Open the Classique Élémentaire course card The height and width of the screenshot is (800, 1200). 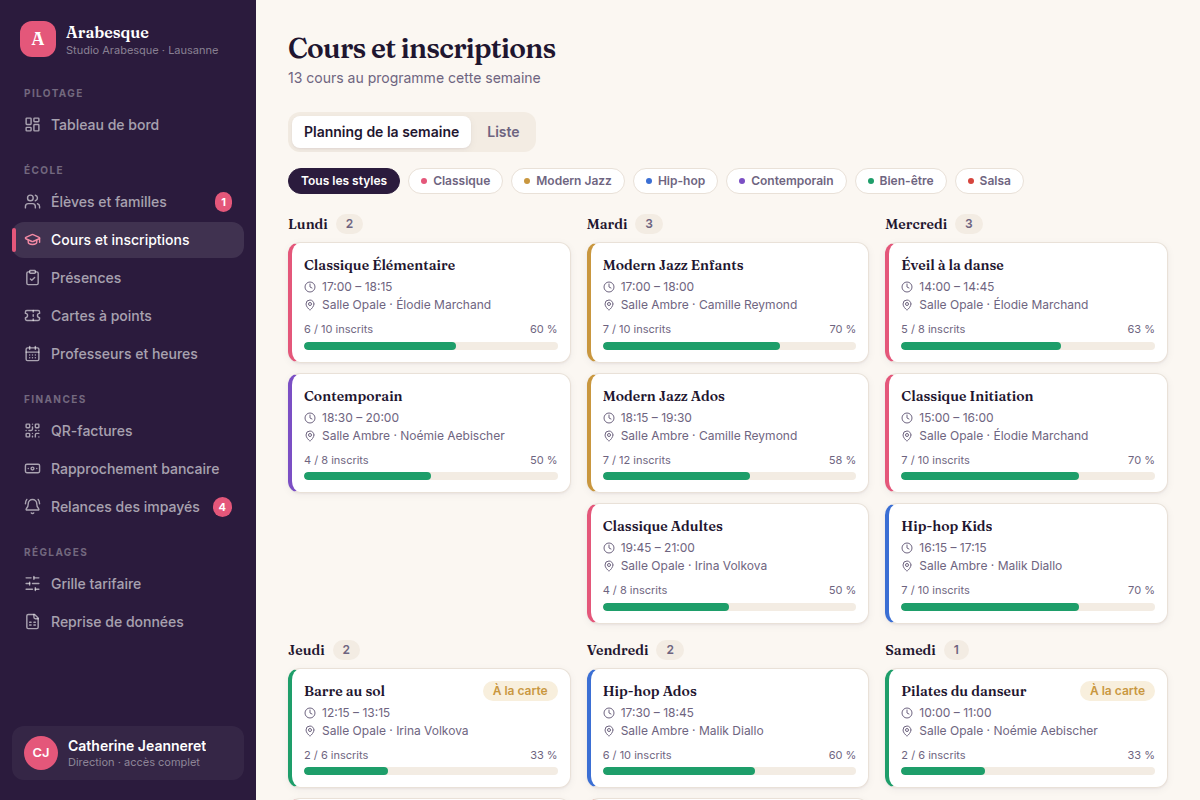point(429,302)
